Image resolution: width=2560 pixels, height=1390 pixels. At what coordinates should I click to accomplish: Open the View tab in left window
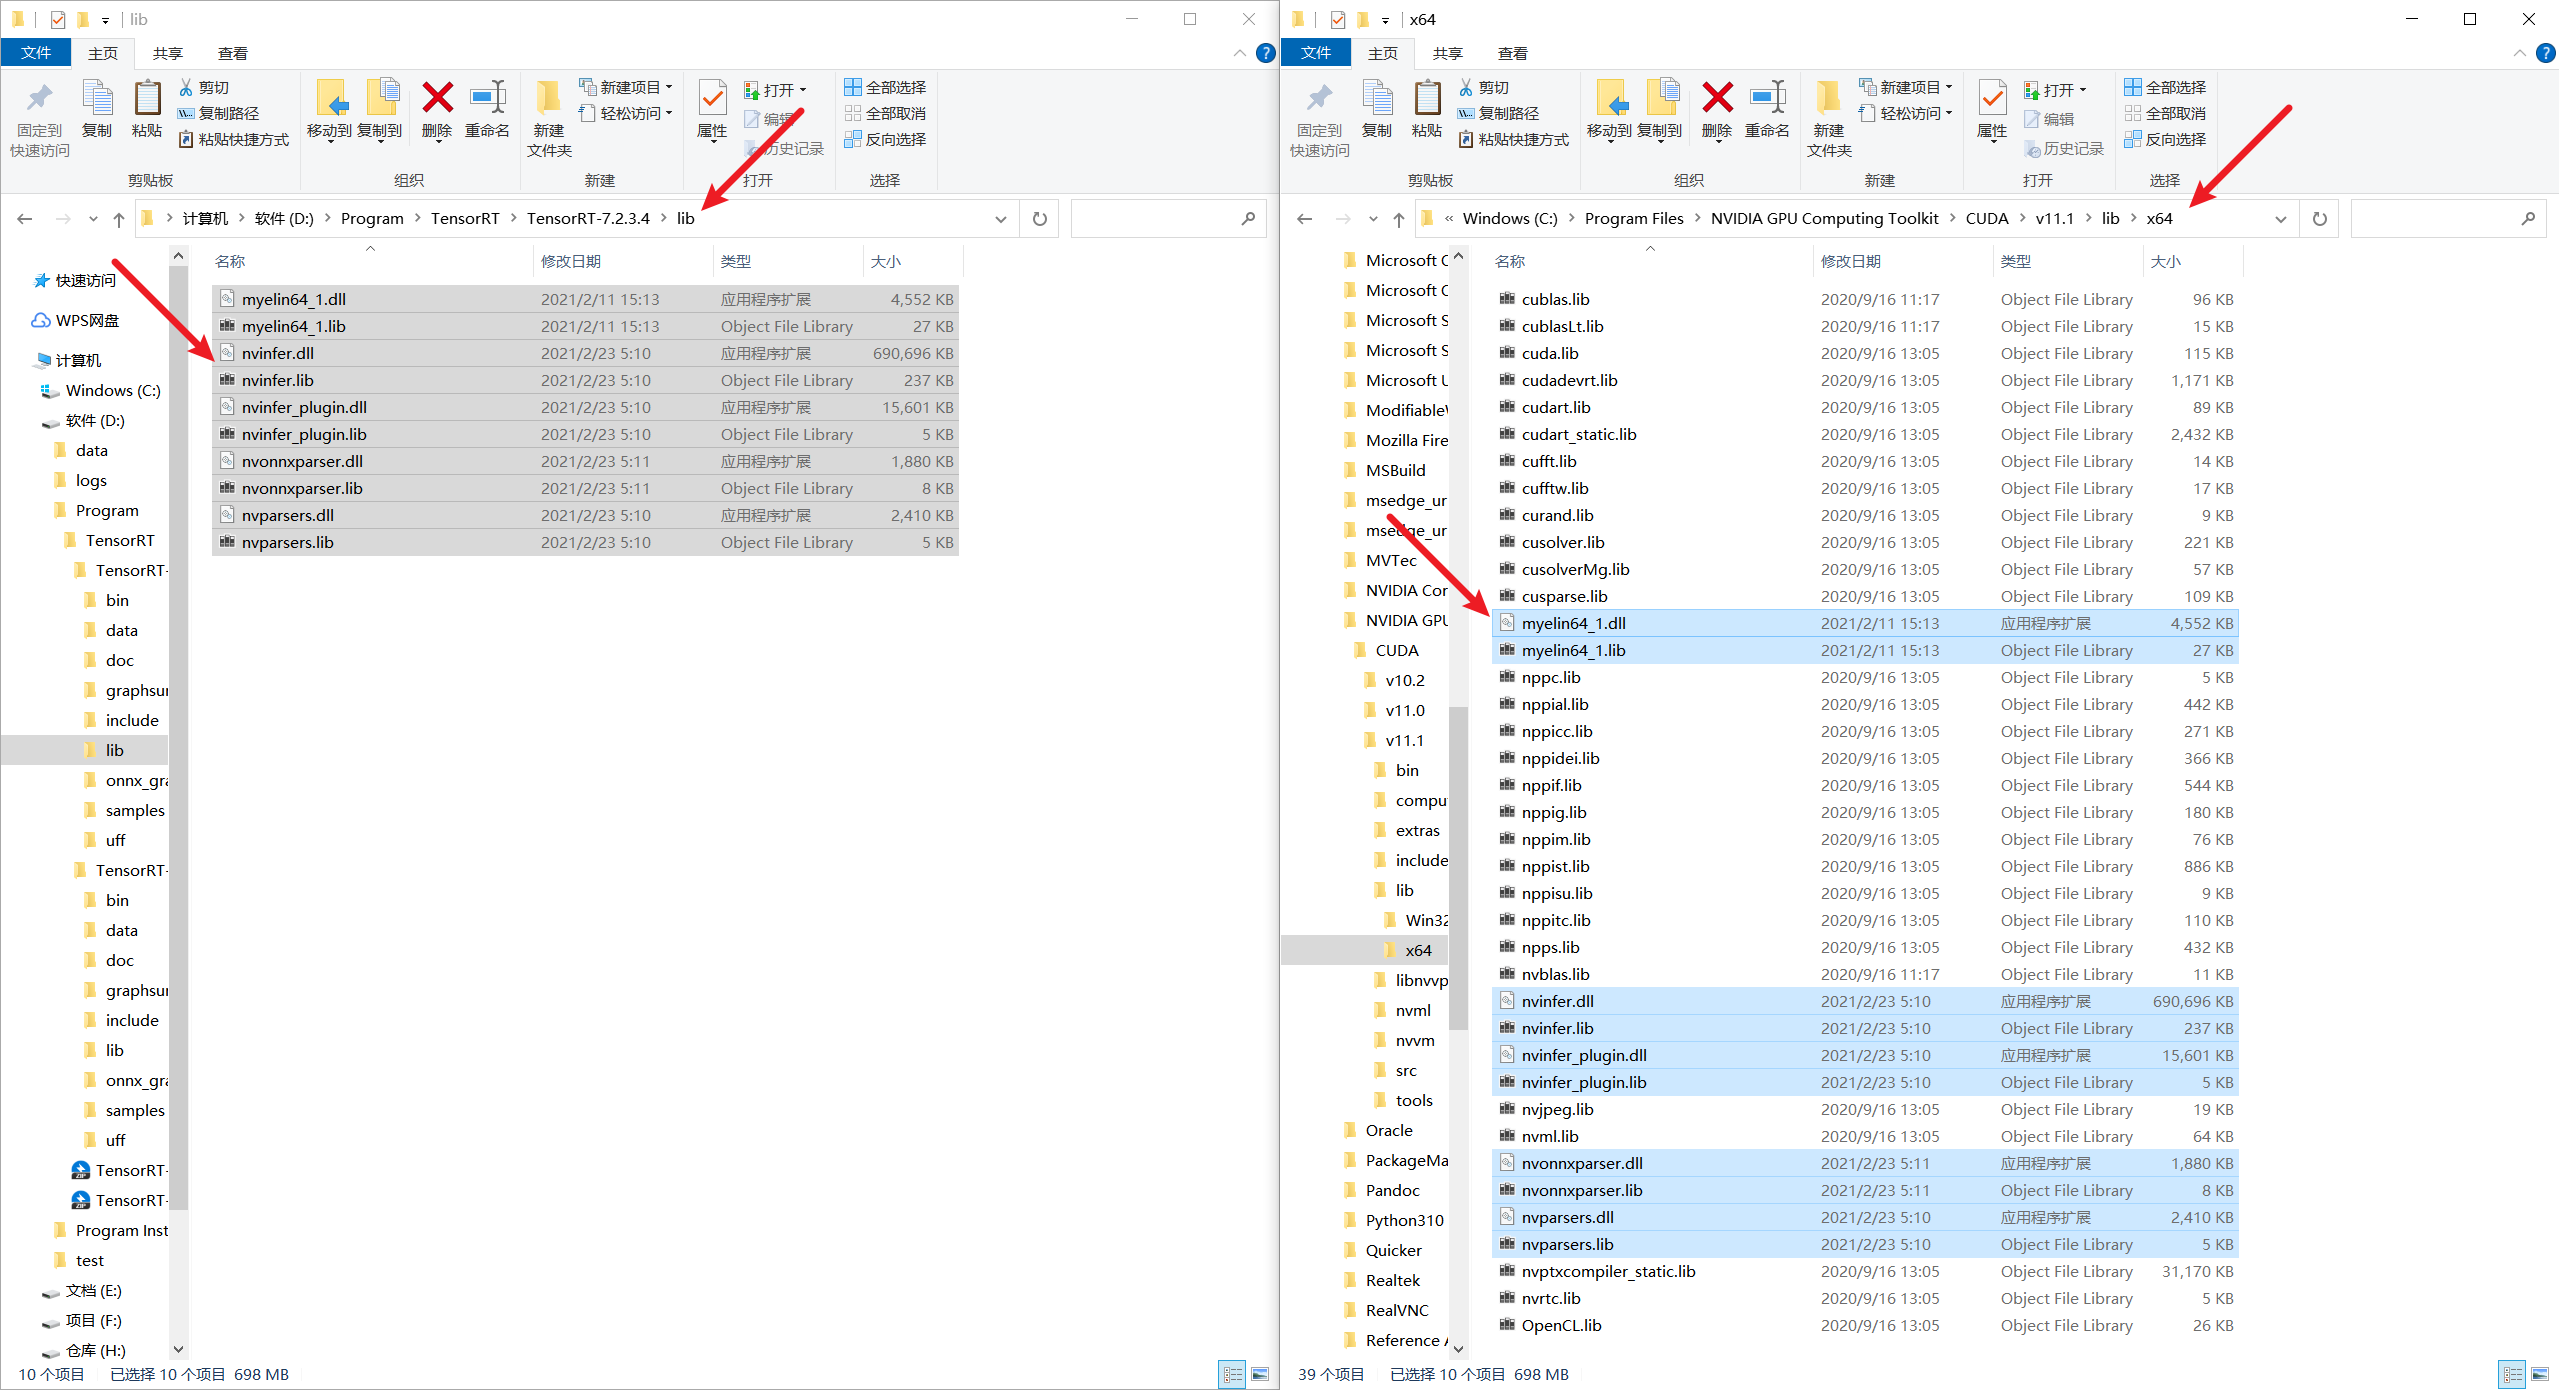[232, 53]
